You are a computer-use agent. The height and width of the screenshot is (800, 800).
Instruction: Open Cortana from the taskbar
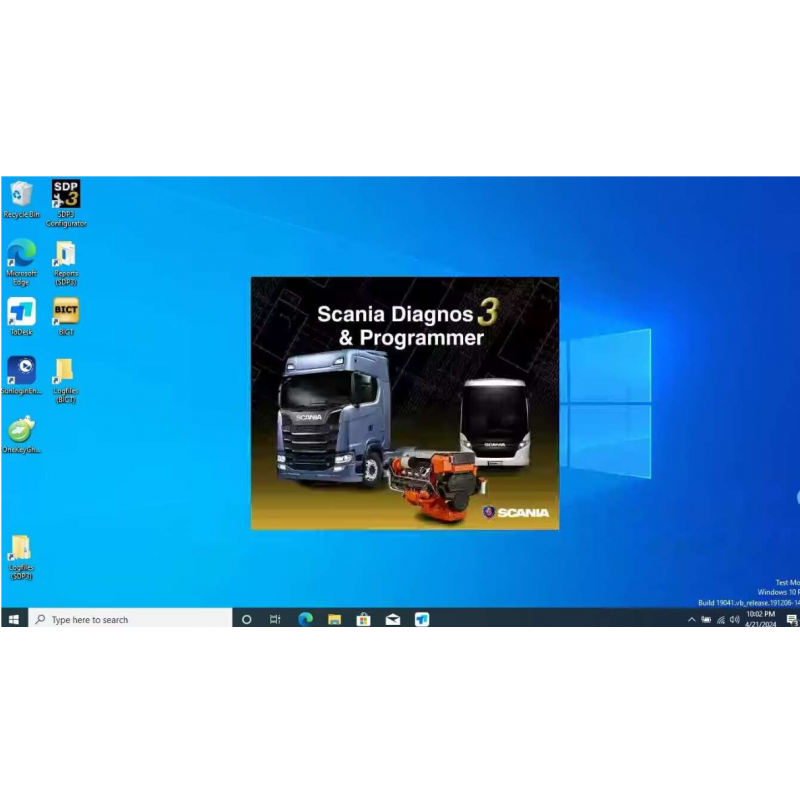[247, 620]
